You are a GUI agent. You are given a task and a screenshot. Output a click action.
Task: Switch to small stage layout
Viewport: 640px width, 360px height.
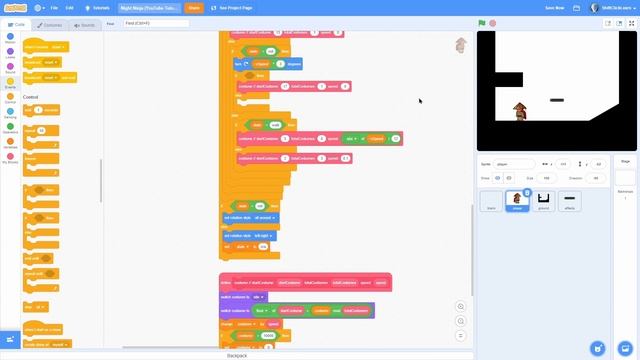(608, 23)
